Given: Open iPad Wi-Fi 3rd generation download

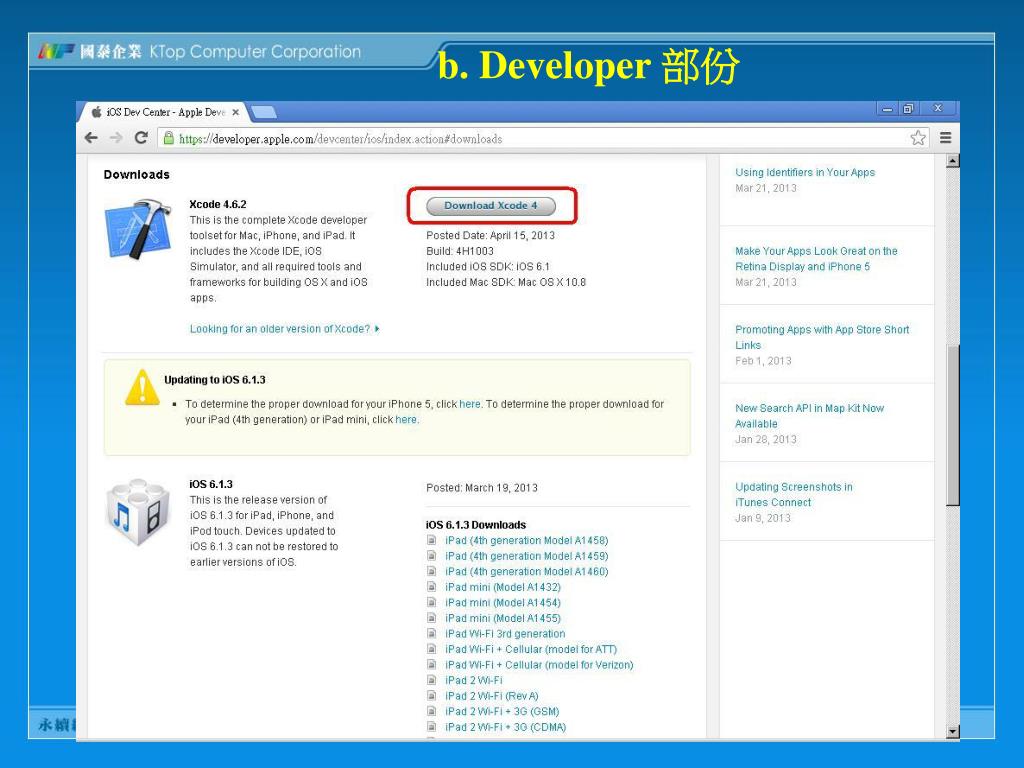Looking at the screenshot, I should pyautogui.click(x=505, y=634).
